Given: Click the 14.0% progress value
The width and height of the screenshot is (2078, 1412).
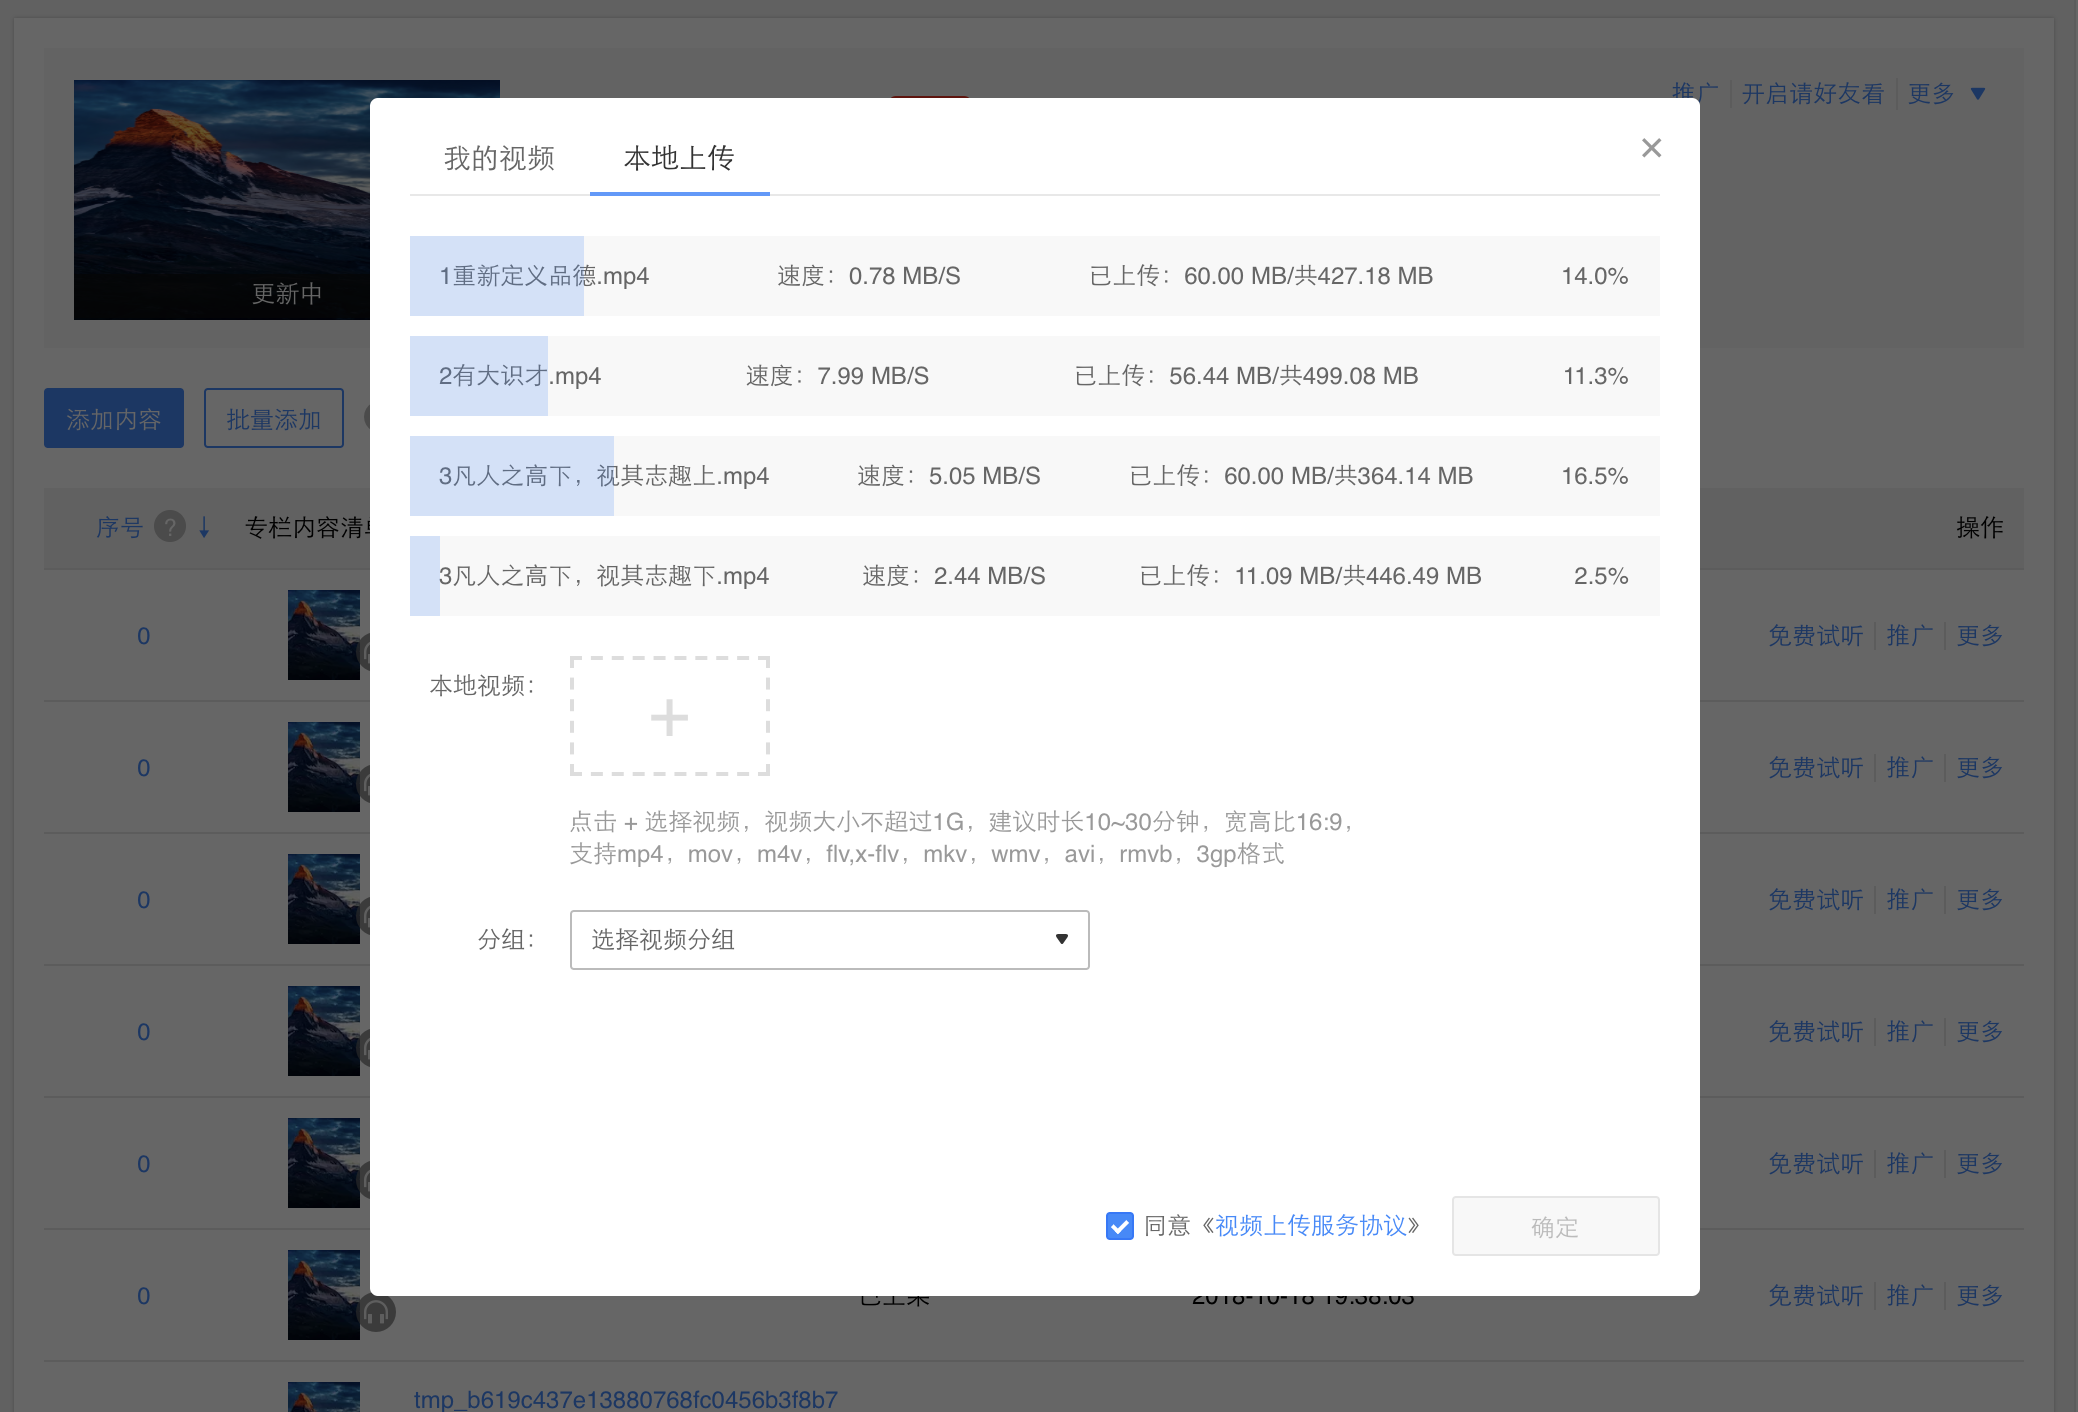Looking at the screenshot, I should click(1595, 276).
